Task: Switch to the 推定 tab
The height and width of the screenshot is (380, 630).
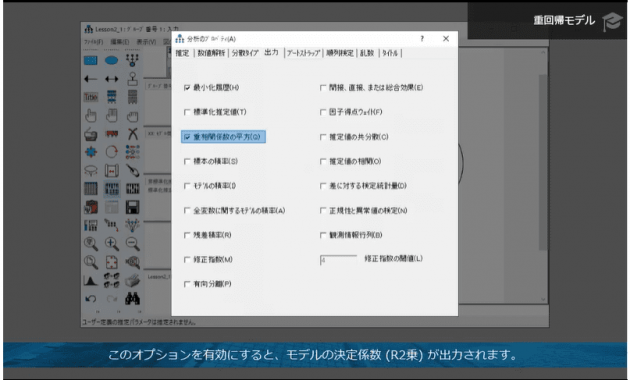Action: (182, 53)
